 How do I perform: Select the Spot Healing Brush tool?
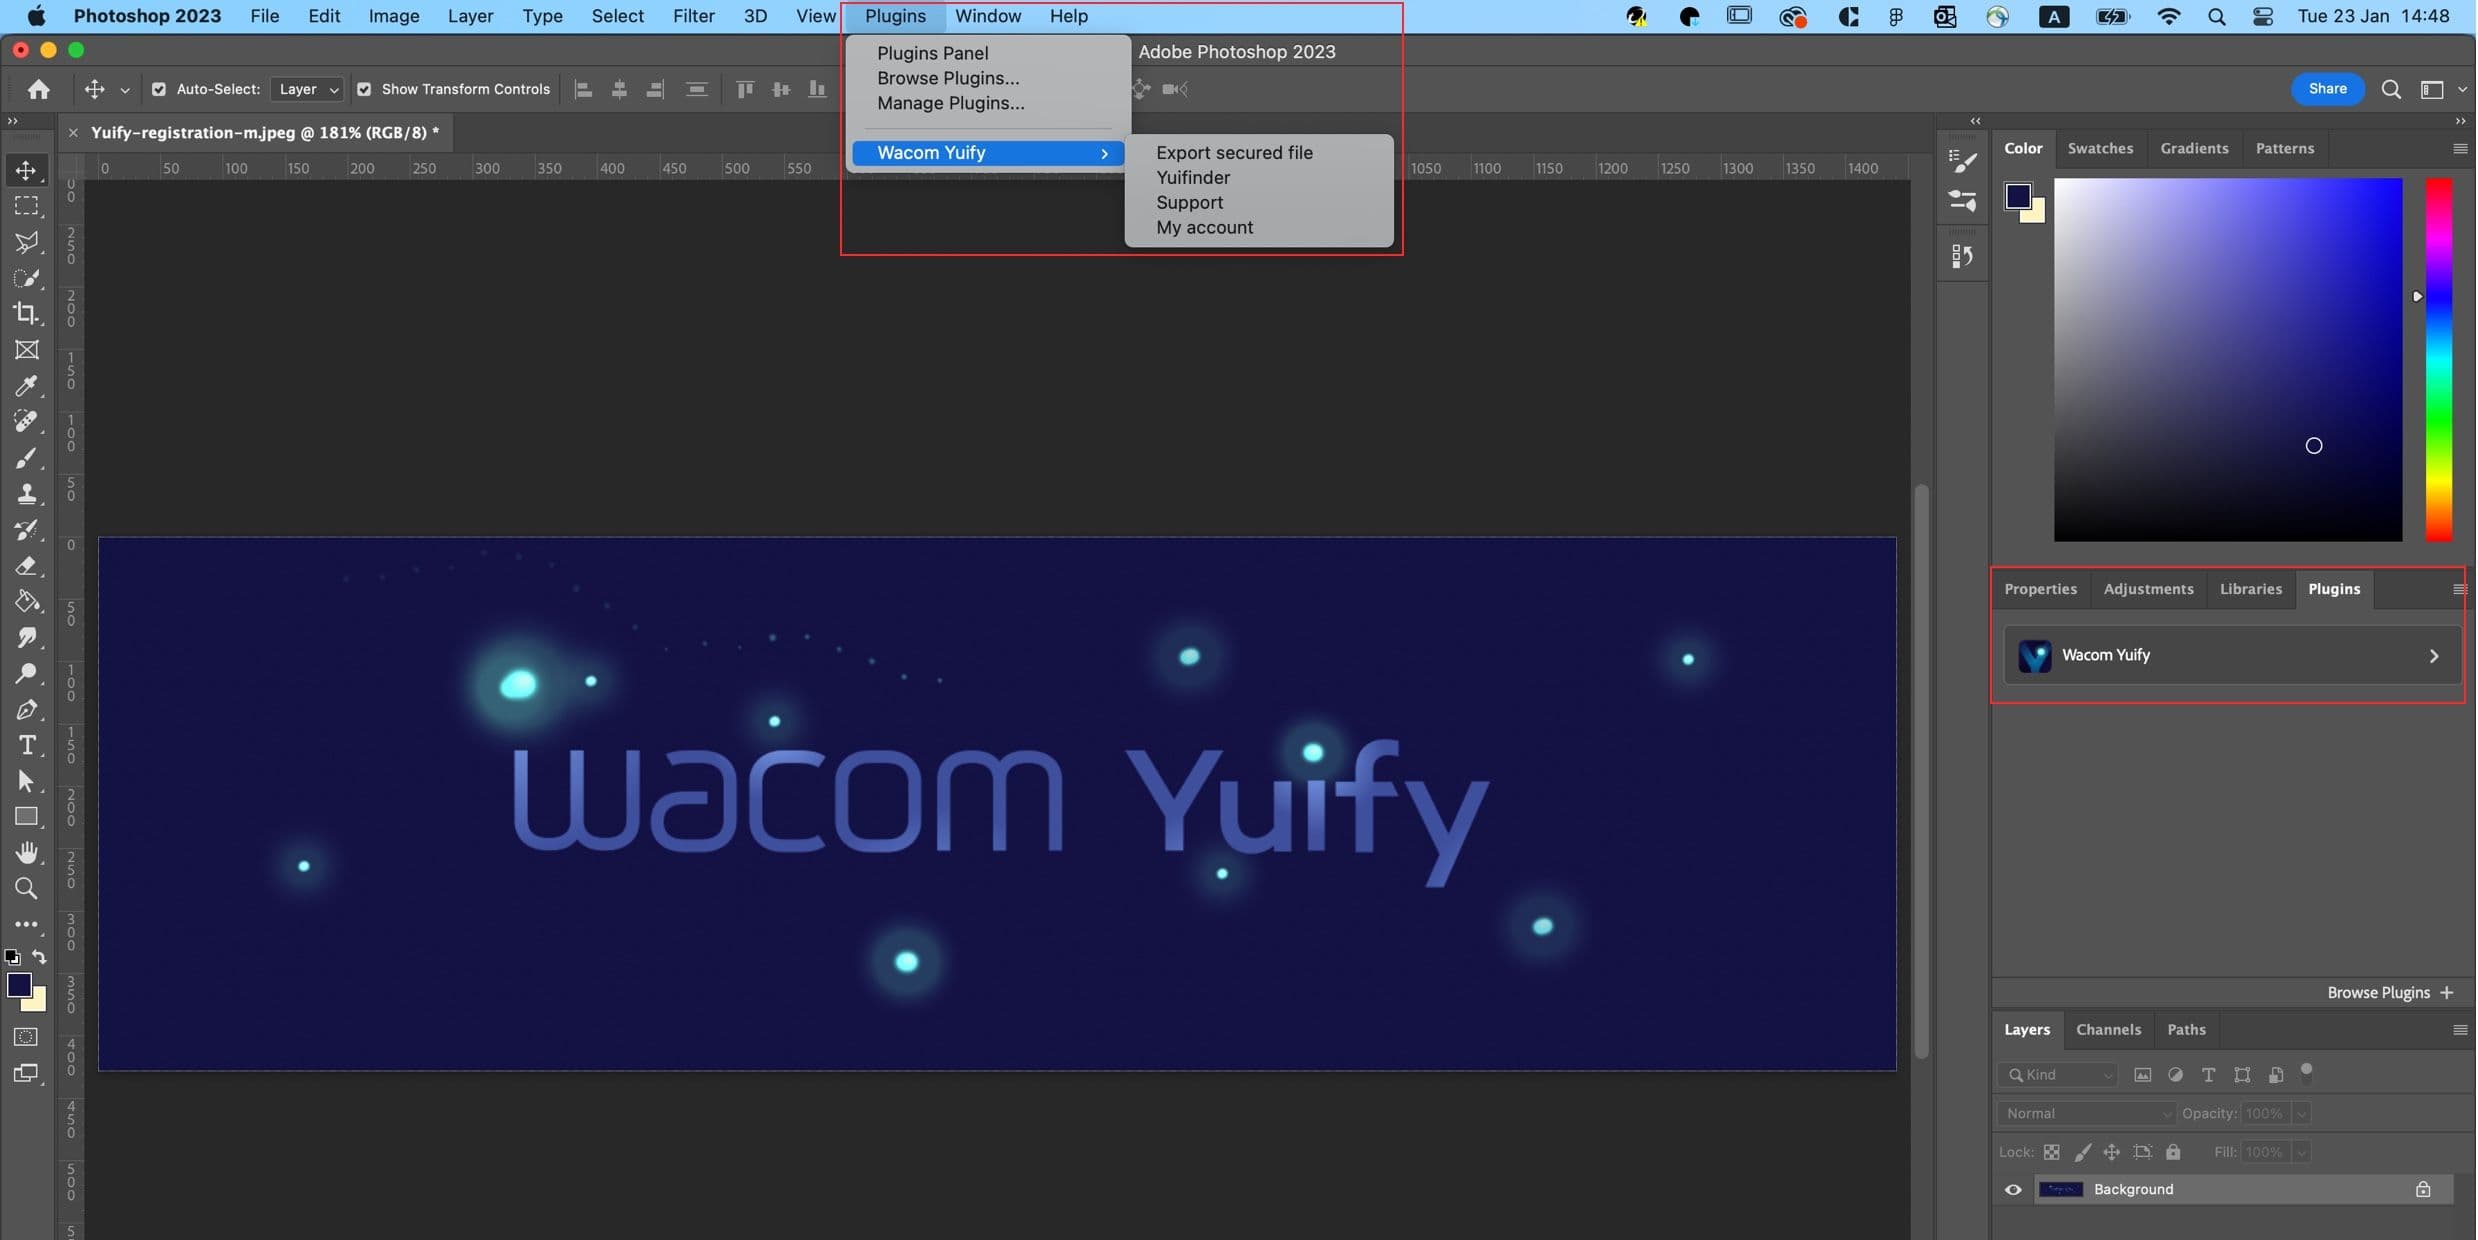click(27, 421)
